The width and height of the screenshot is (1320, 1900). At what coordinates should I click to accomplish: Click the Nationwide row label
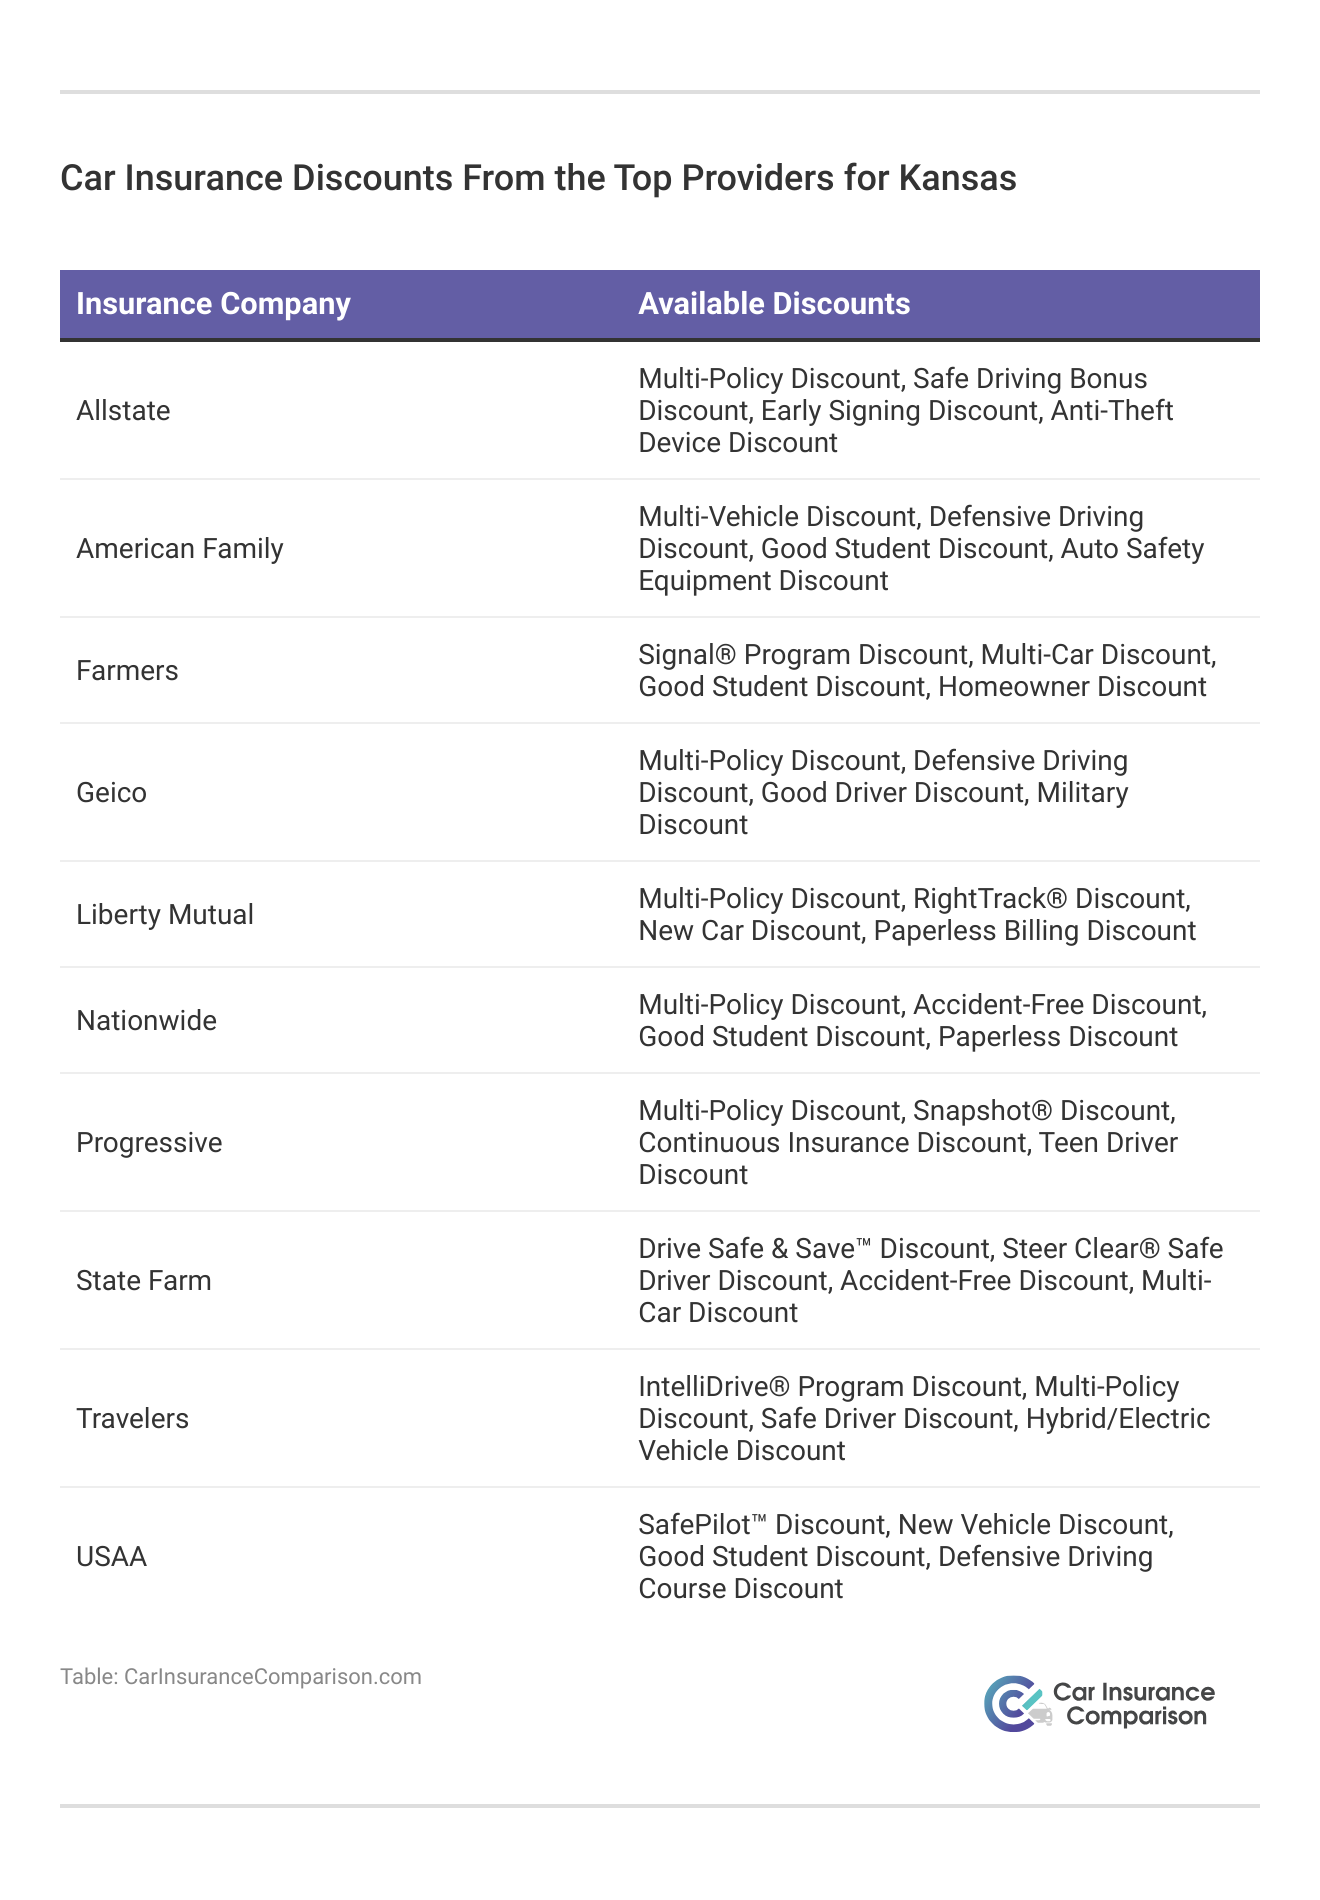click(x=146, y=1021)
